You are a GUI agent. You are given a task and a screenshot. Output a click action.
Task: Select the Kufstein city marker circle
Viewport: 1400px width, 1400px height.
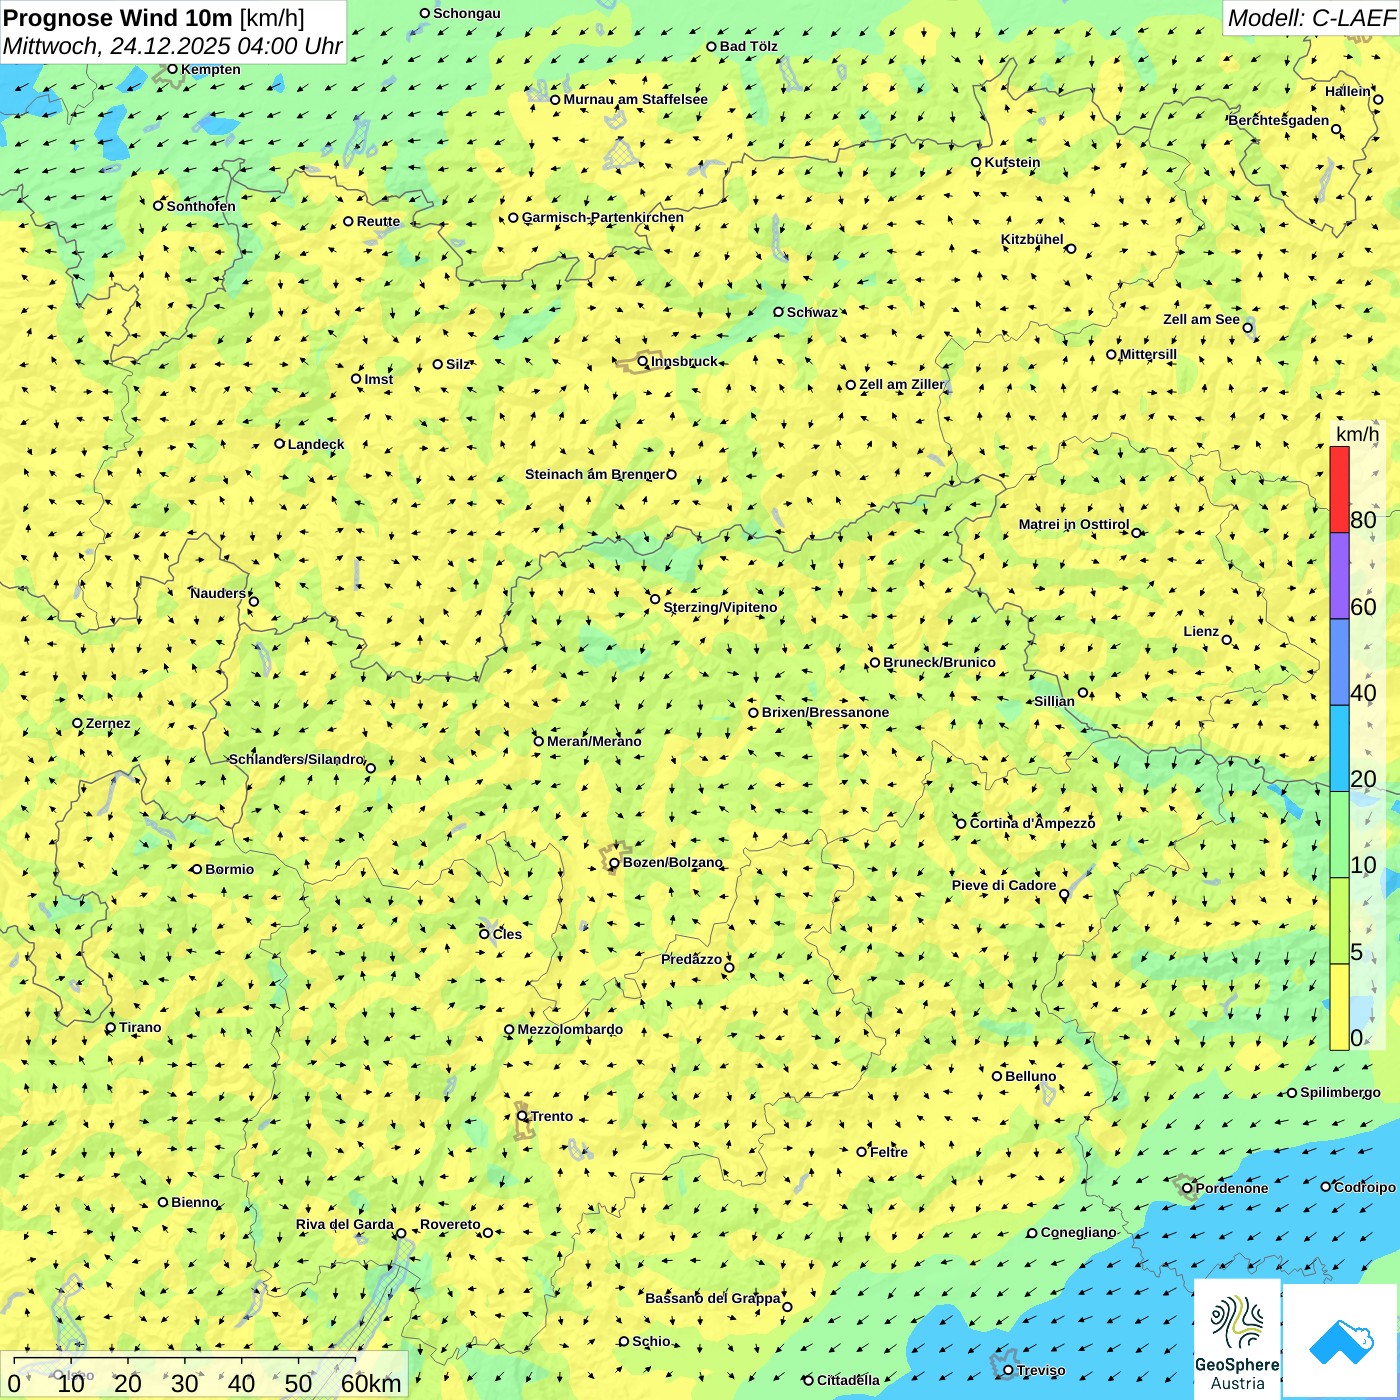coord(977,162)
